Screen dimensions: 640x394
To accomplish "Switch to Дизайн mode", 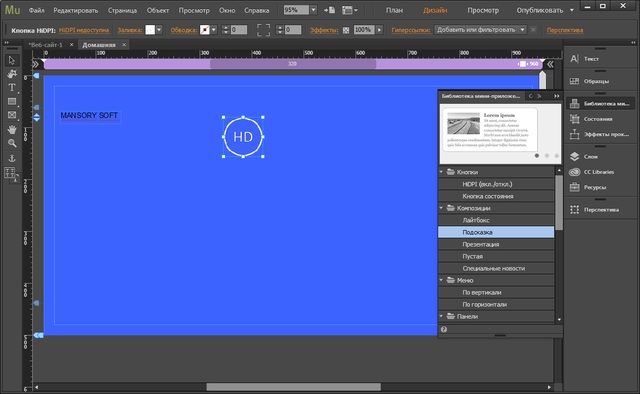I will coord(435,10).
